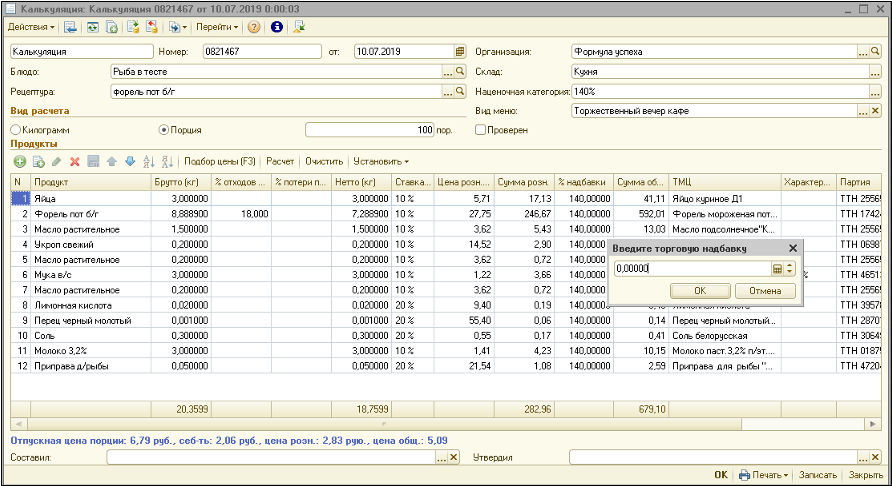Image resolution: width=892 pixels, height=486 pixels.
Task: Open selection list for Организация field
Action: coord(862,50)
